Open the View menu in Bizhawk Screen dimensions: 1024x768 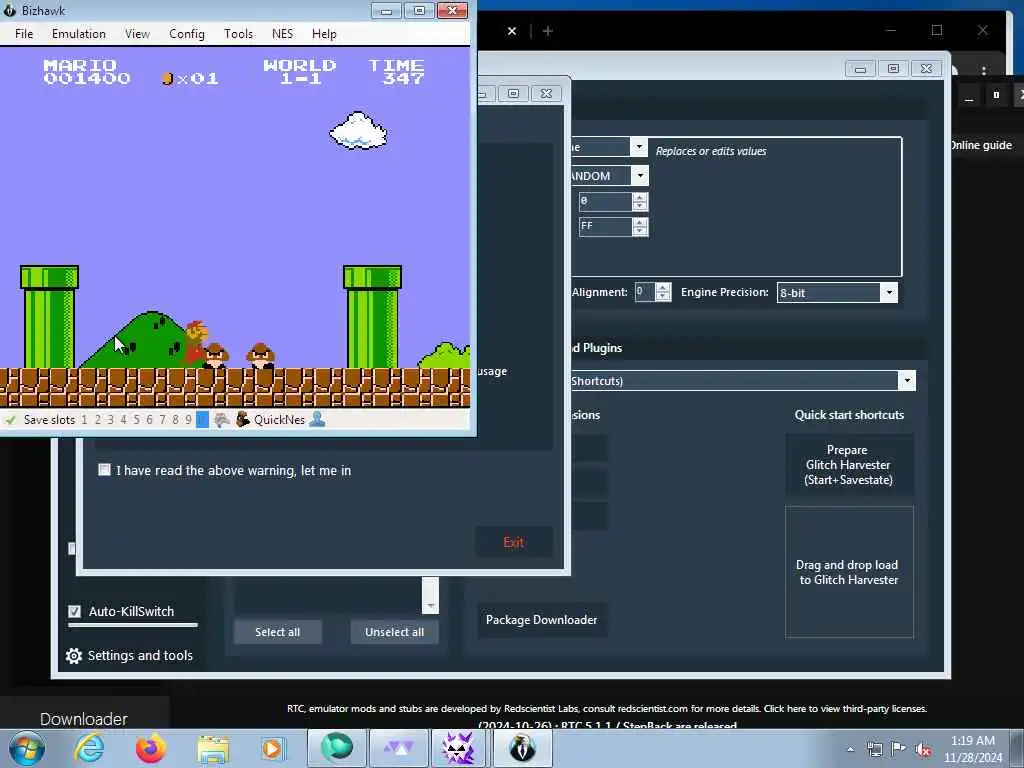click(137, 33)
